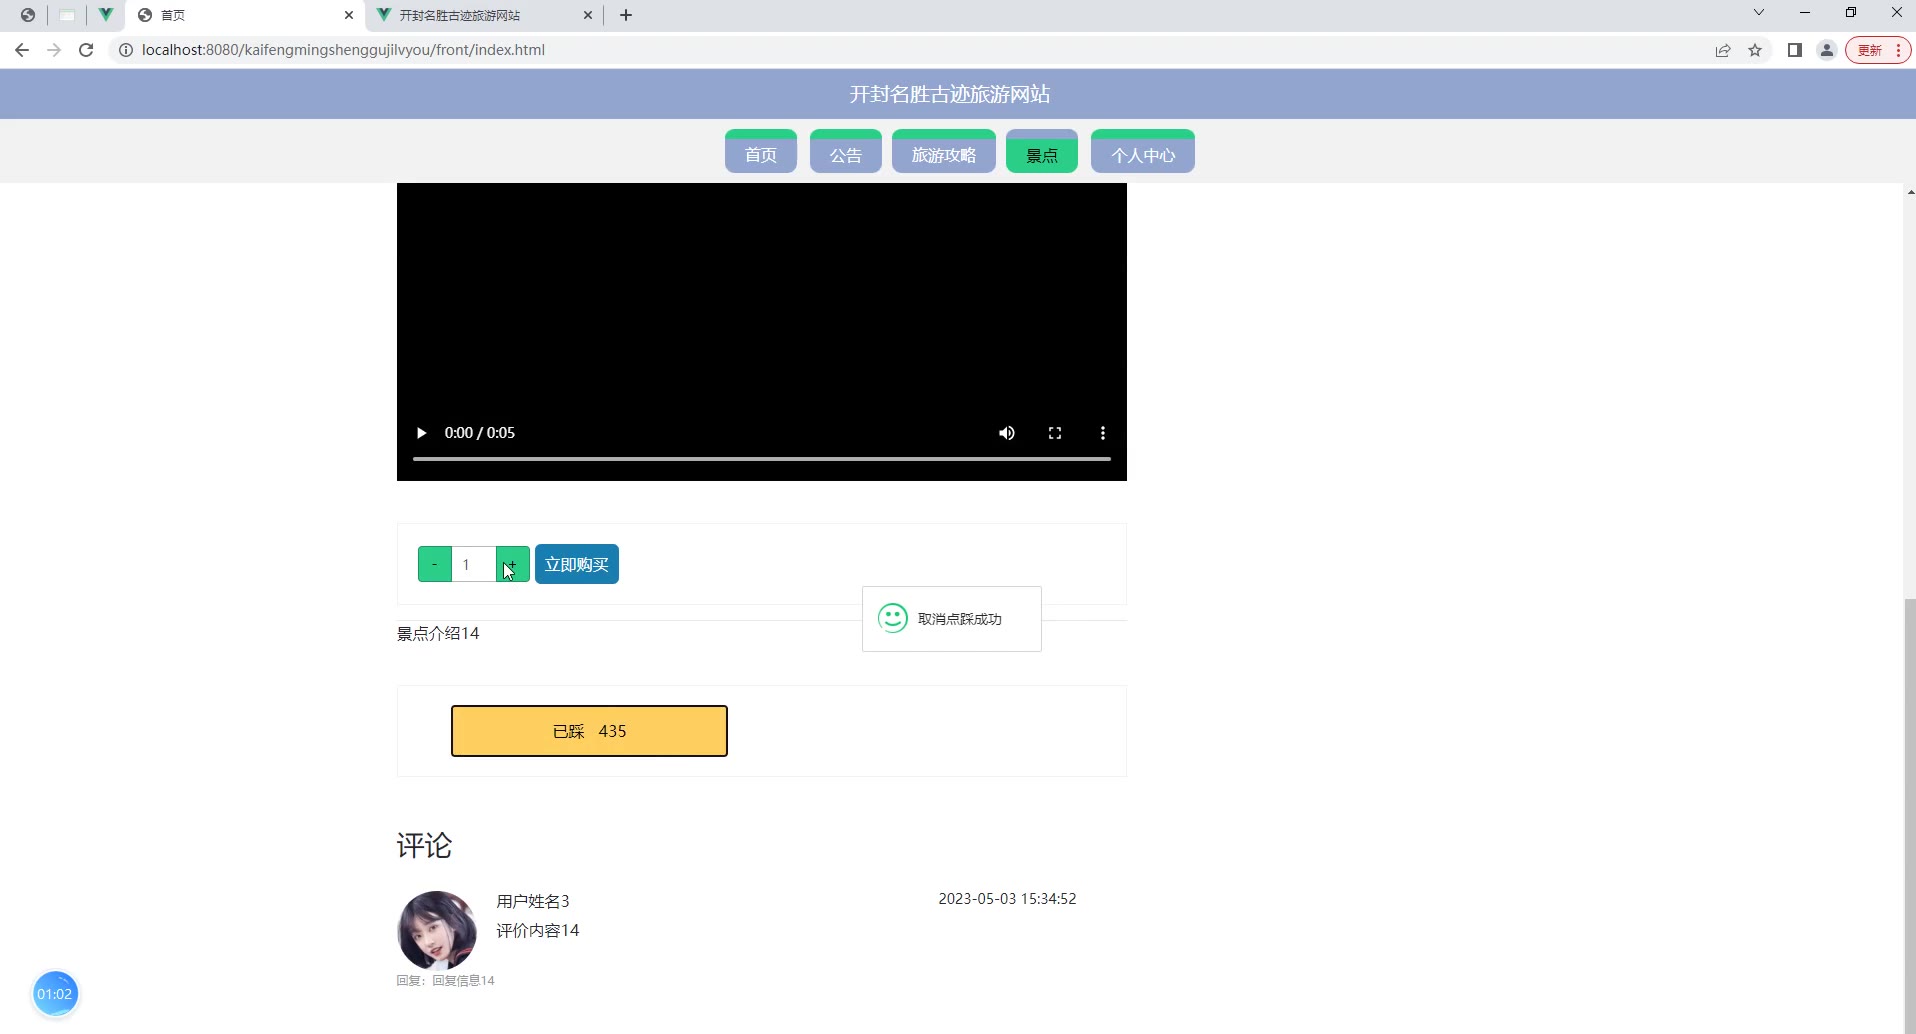Viewport: 1916px width, 1034px height.
Task: Open 旅游攻略 navigation menu
Action: click(x=944, y=151)
